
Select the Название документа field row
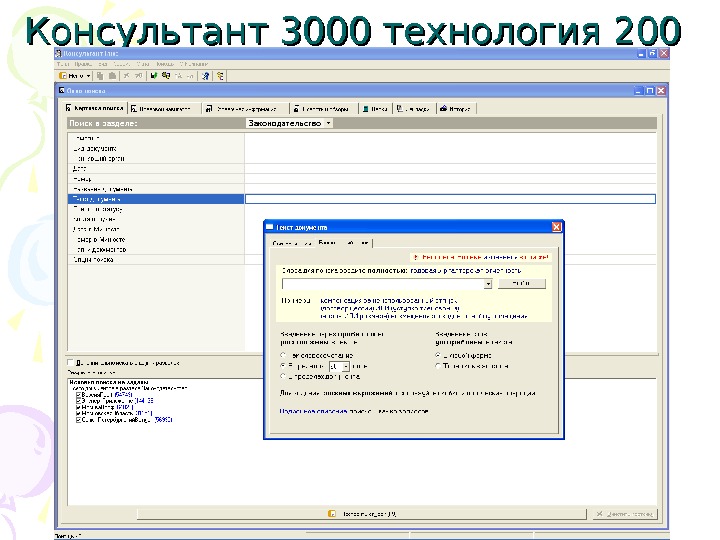(x=156, y=189)
